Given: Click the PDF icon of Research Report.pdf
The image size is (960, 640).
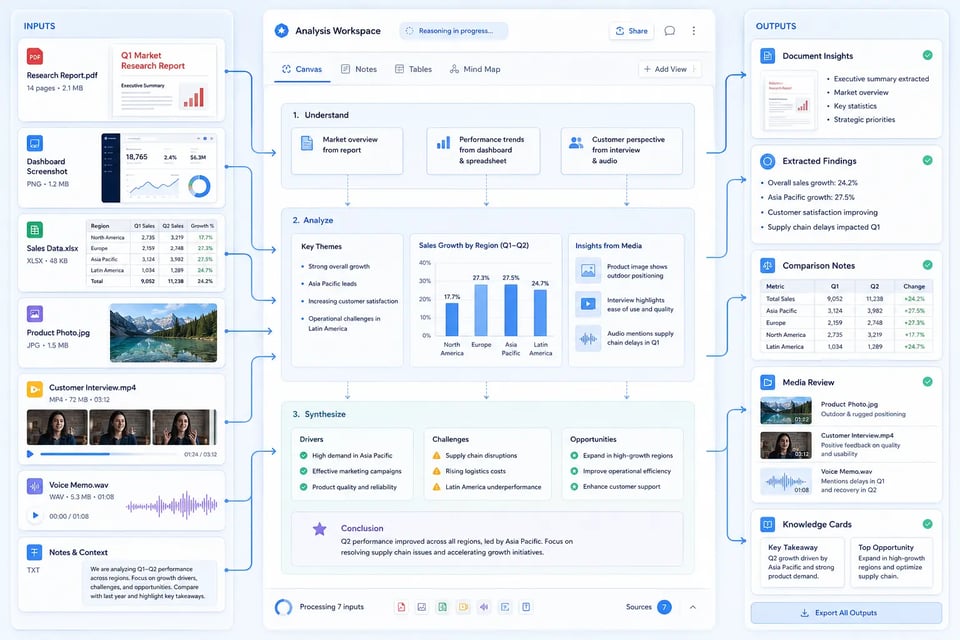Looking at the screenshot, I should (x=35, y=56).
